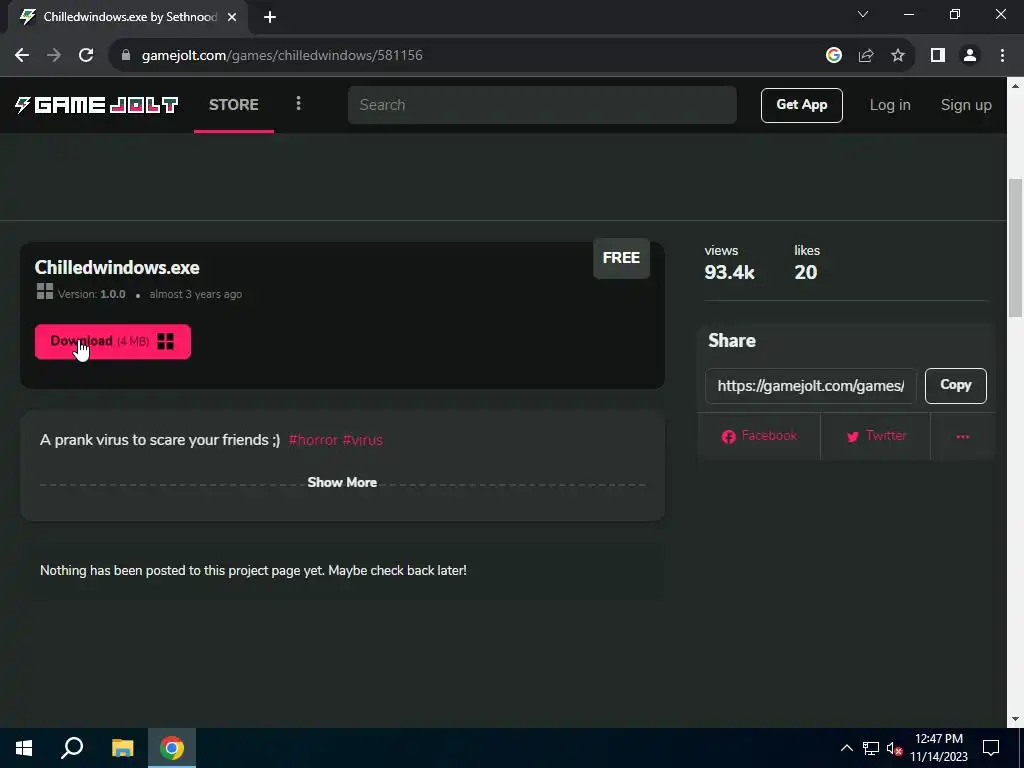
Task: Reload the current page
Action: pyautogui.click(x=86, y=56)
